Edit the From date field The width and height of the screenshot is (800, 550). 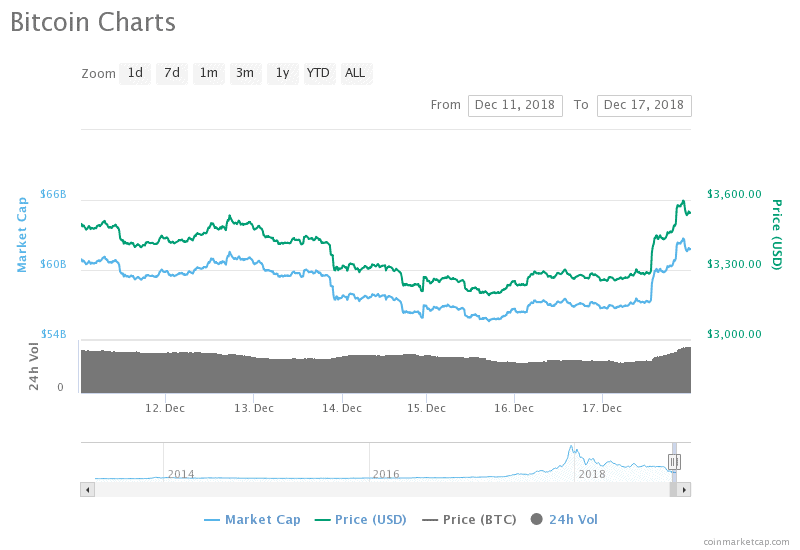click(x=515, y=106)
